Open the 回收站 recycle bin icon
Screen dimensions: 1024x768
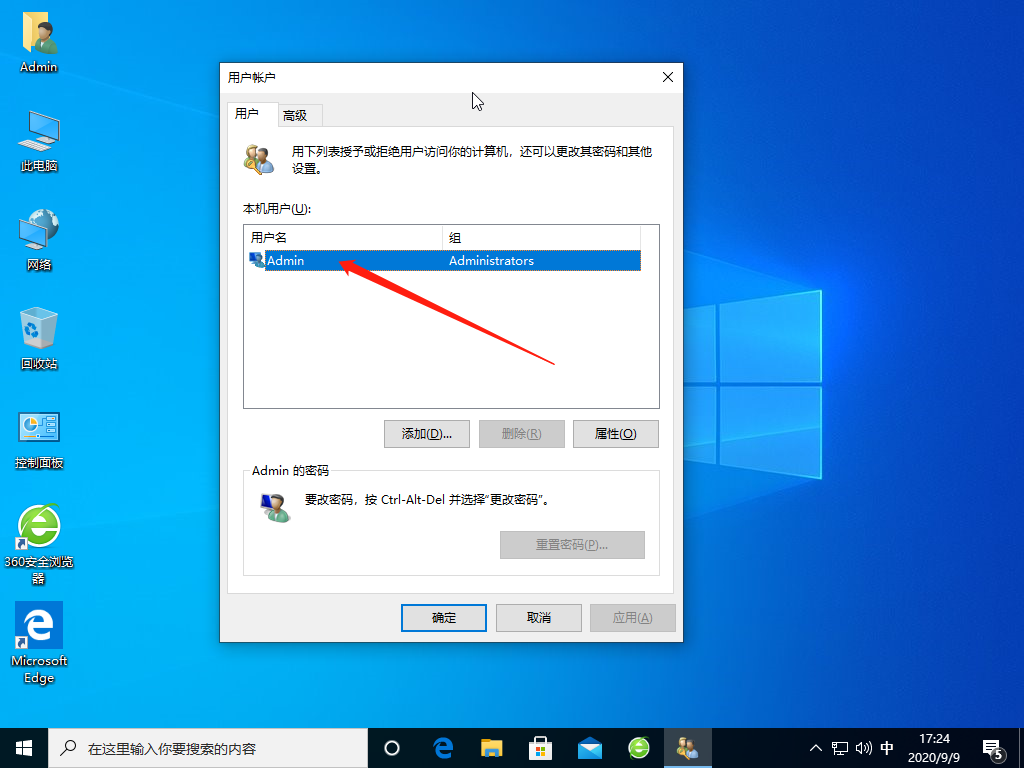[39, 338]
